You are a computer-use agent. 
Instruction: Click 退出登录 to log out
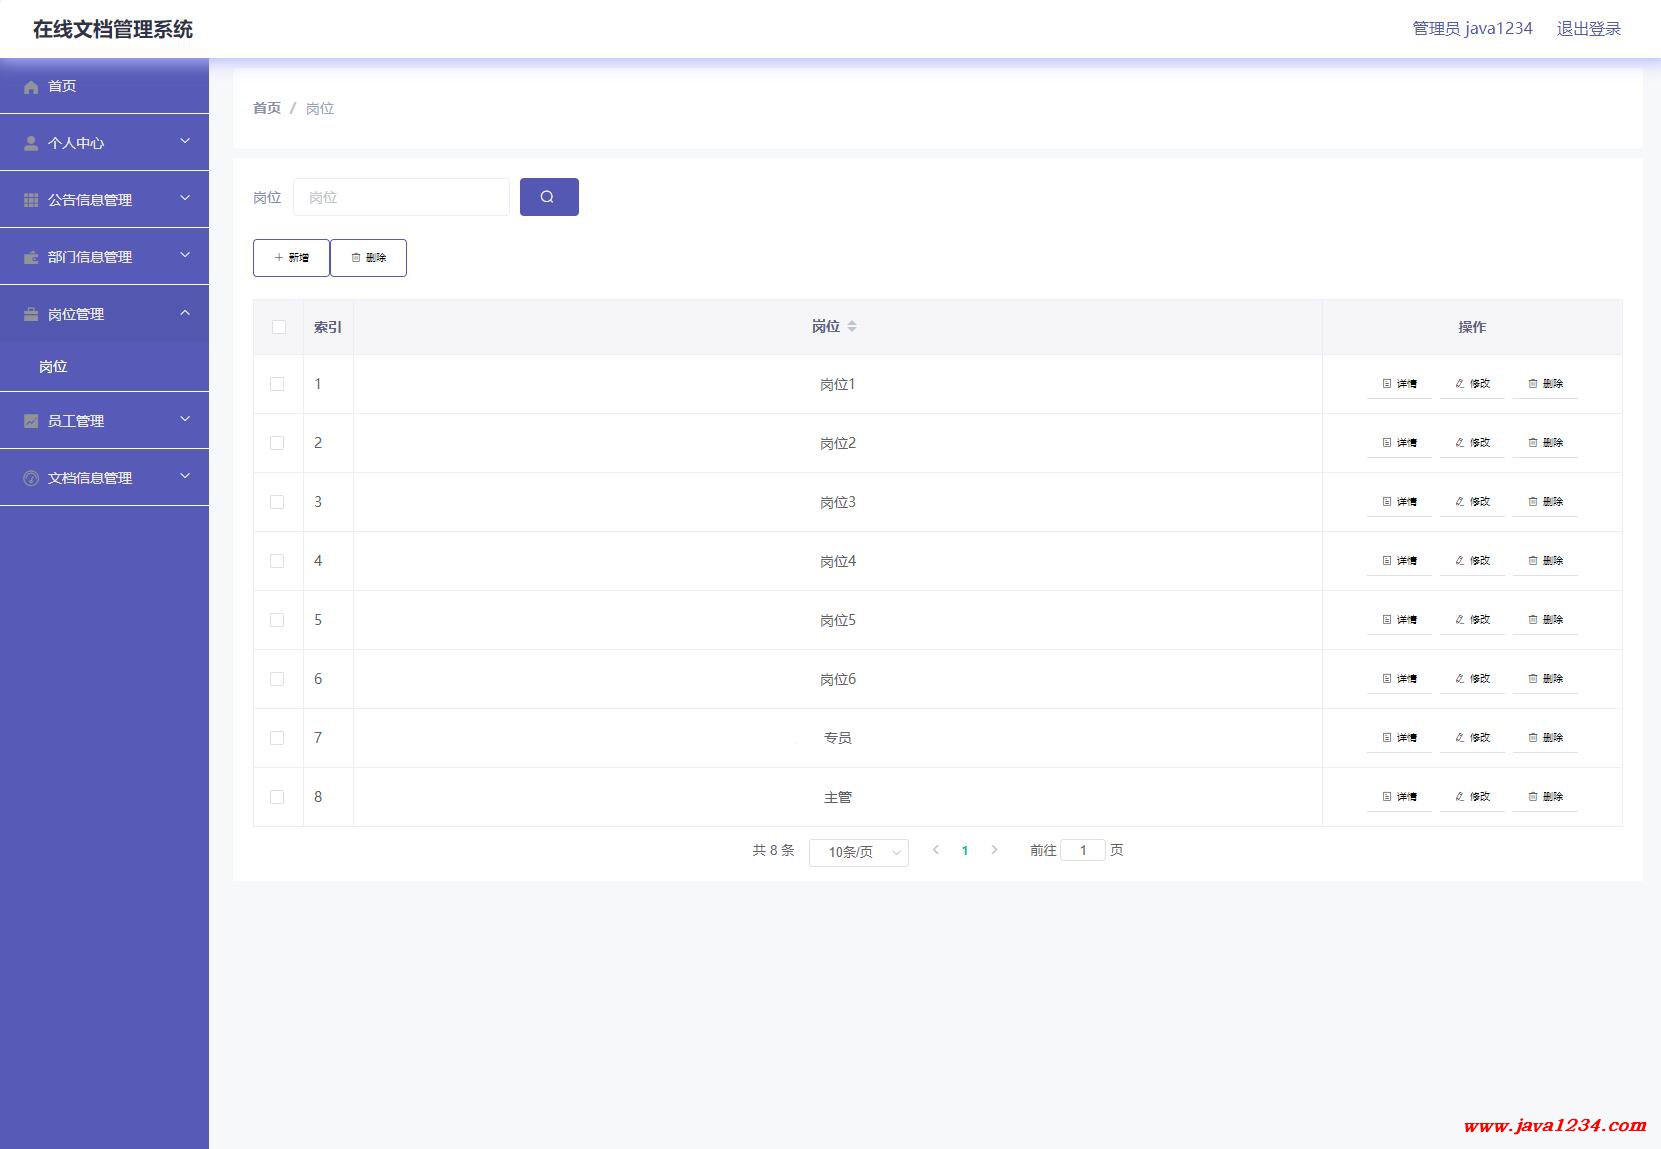click(x=1588, y=29)
